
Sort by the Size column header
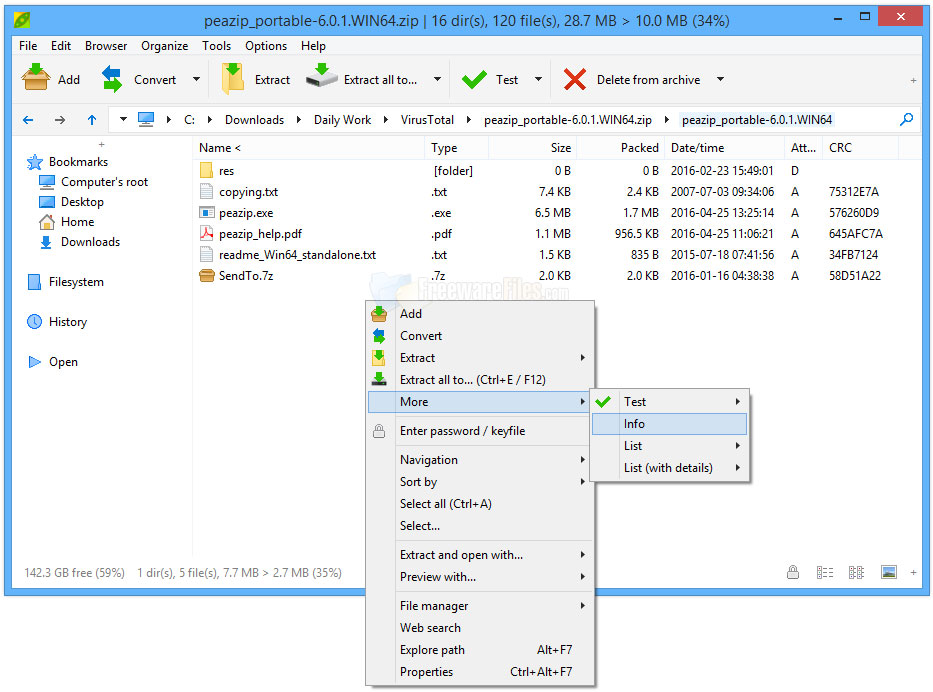pos(532,148)
